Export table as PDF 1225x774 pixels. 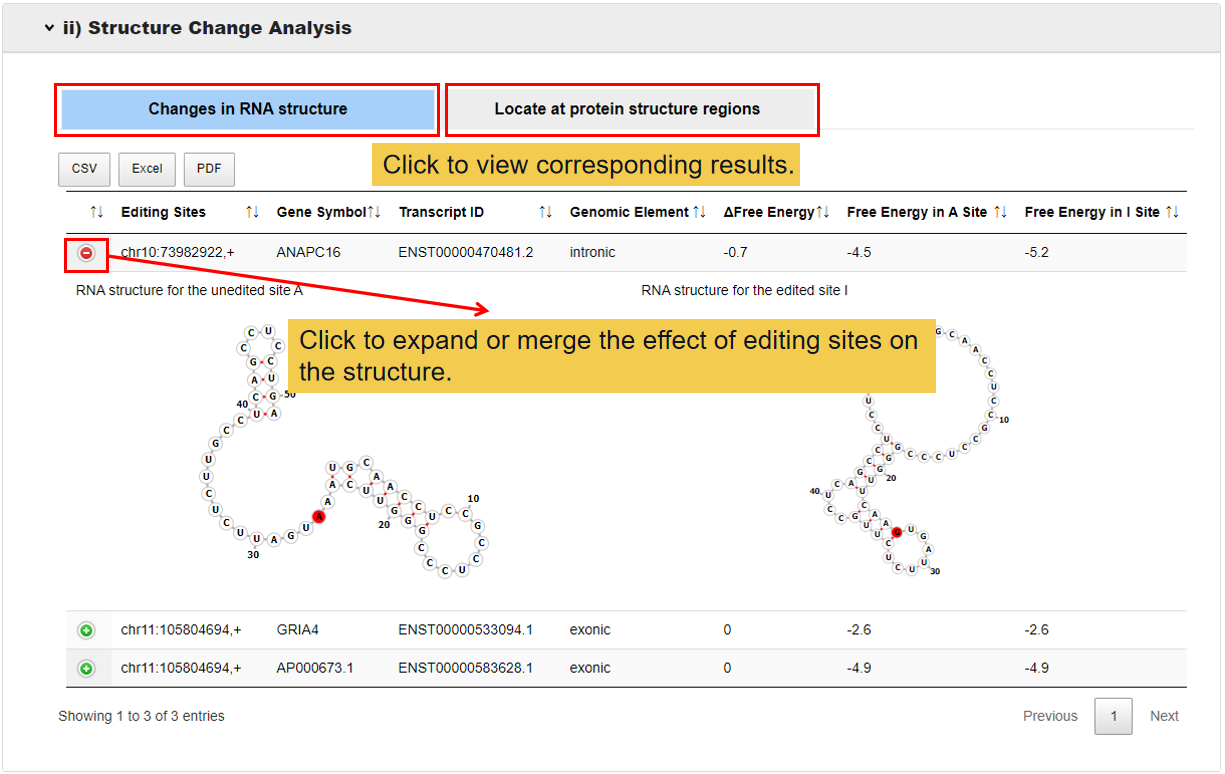pos(209,169)
